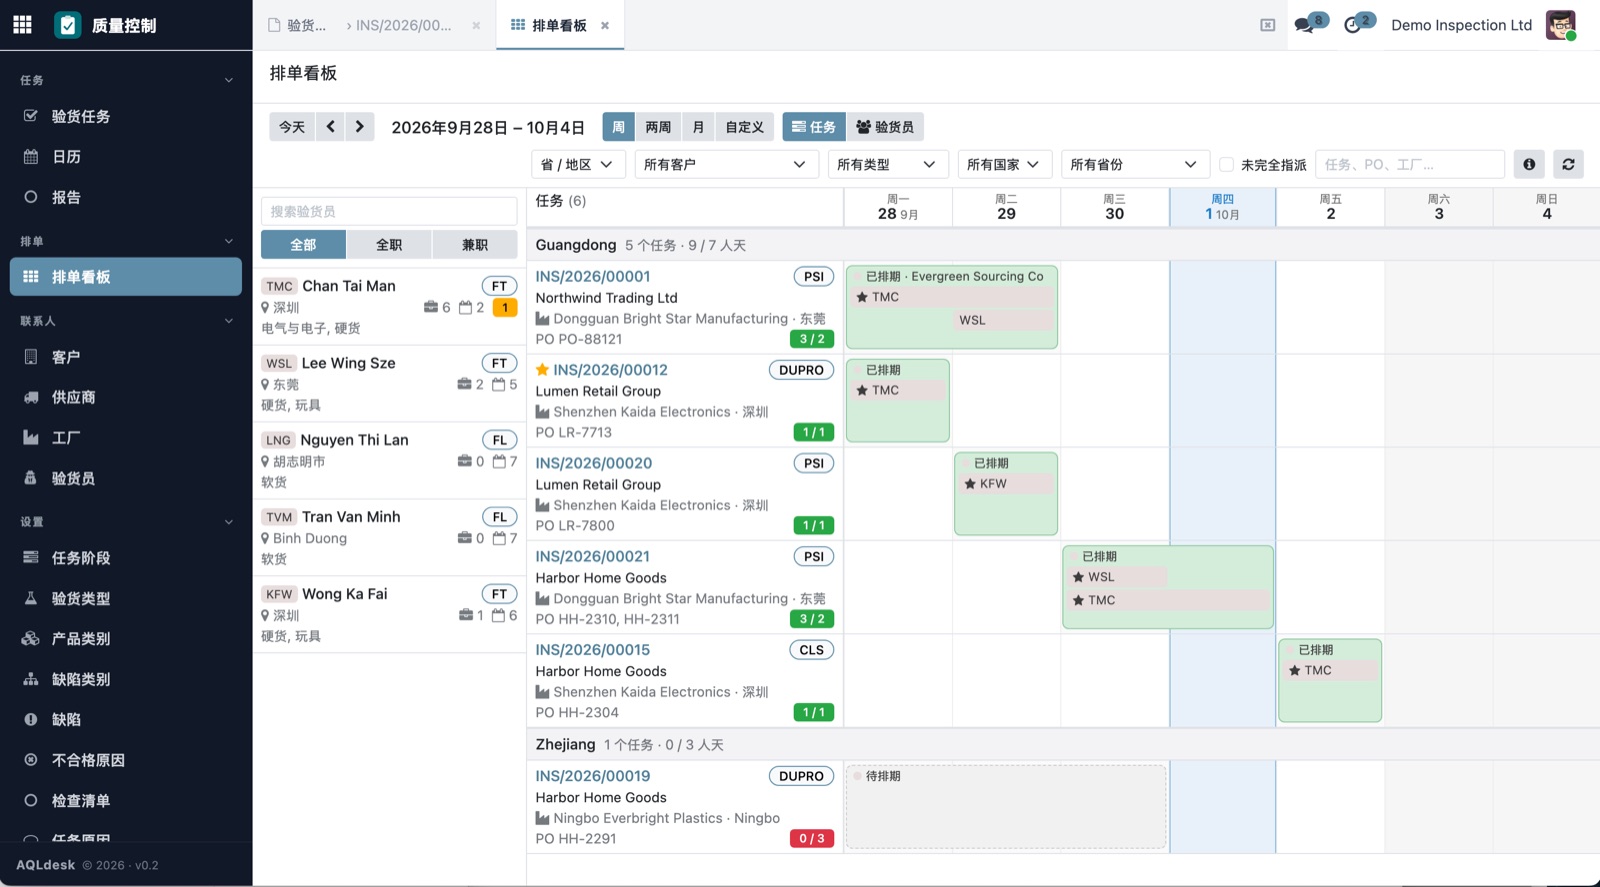Open 报告 in sidebar

tap(126, 197)
